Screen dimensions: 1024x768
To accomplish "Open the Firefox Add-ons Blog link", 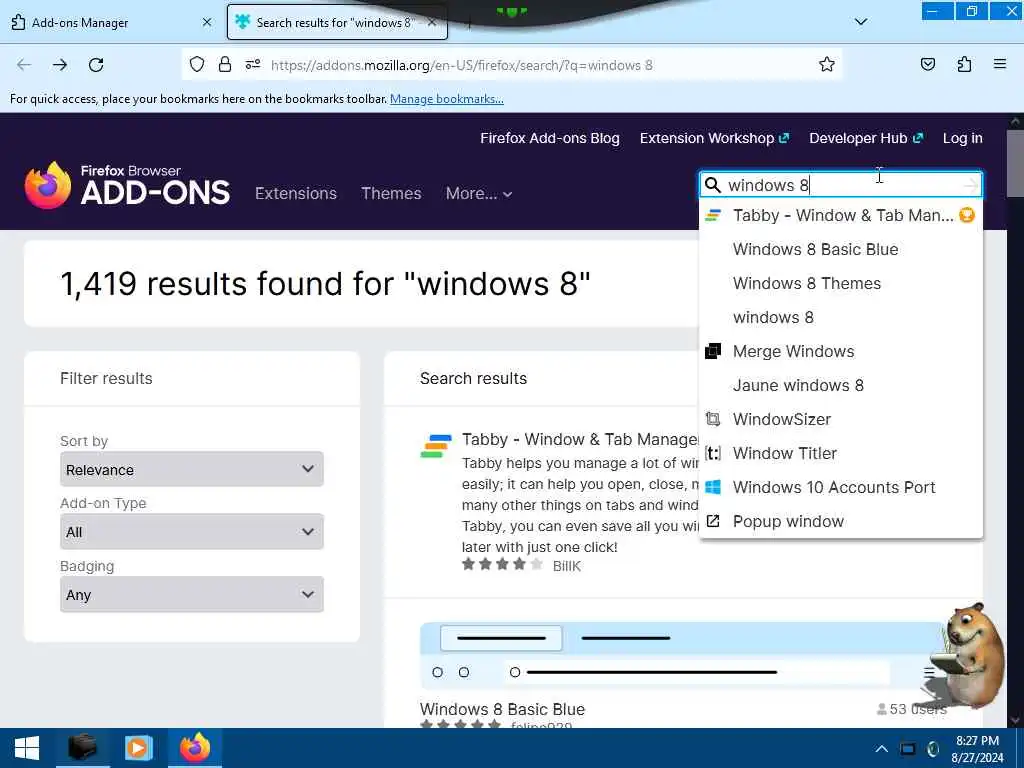I will point(550,138).
